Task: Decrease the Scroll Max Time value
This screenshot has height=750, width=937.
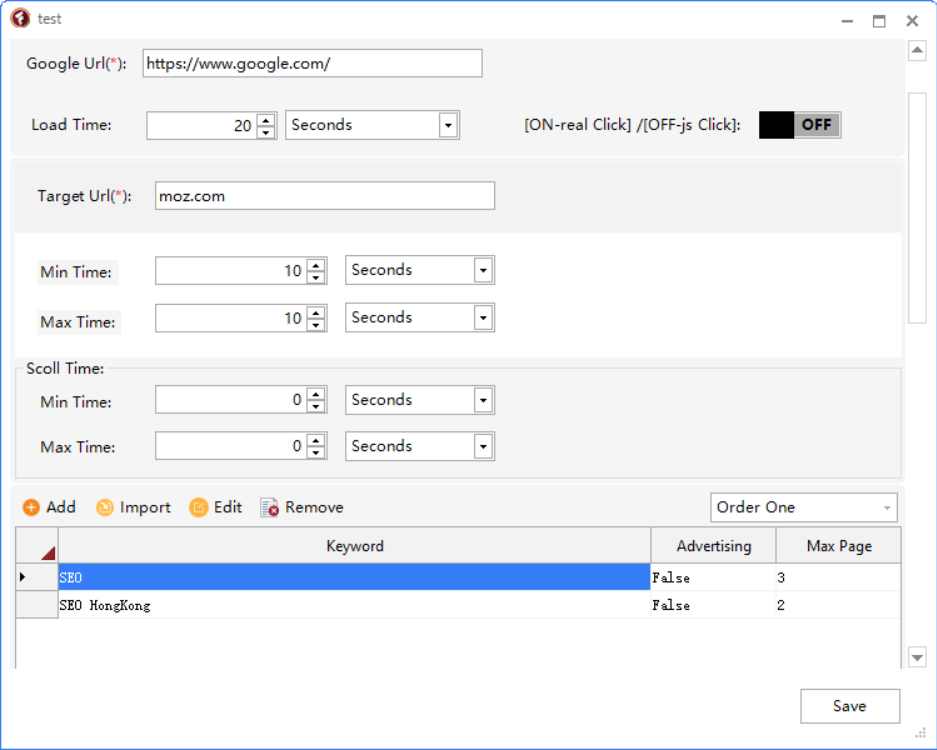Action: click(316, 453)
